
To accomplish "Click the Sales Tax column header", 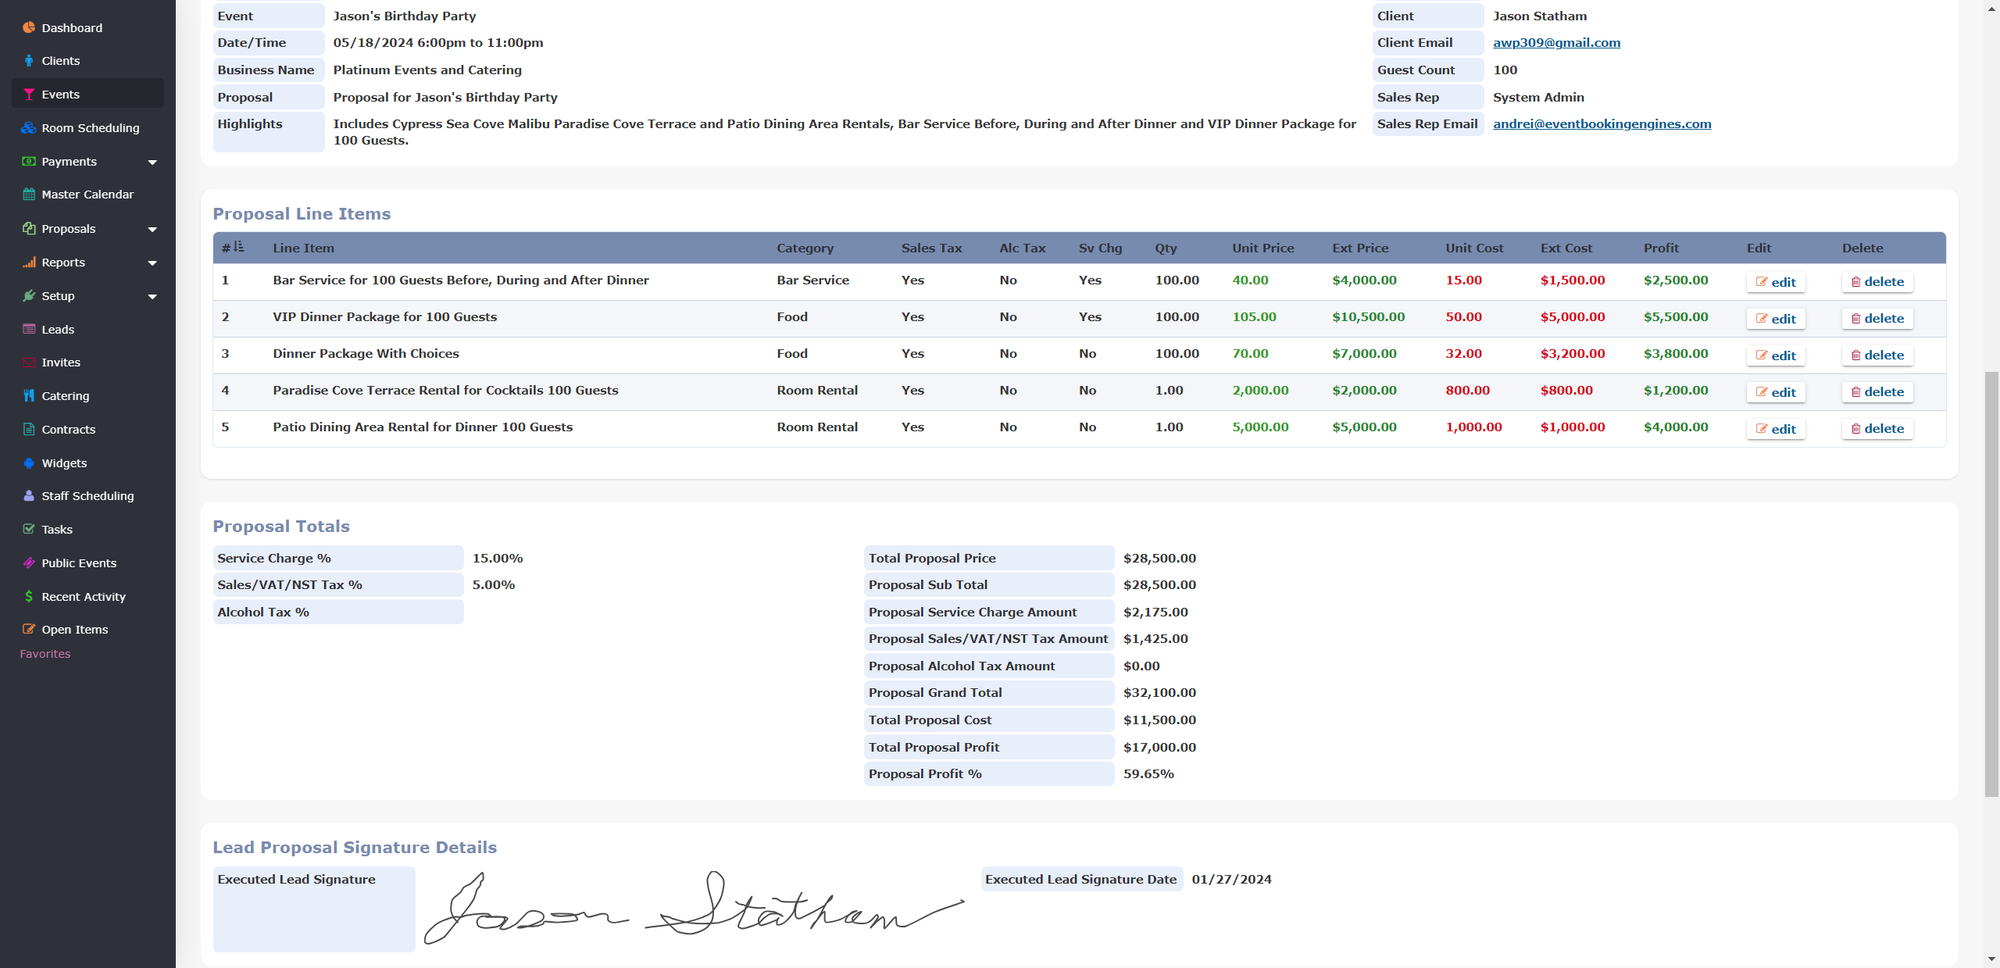I will (x=931, y=248).
